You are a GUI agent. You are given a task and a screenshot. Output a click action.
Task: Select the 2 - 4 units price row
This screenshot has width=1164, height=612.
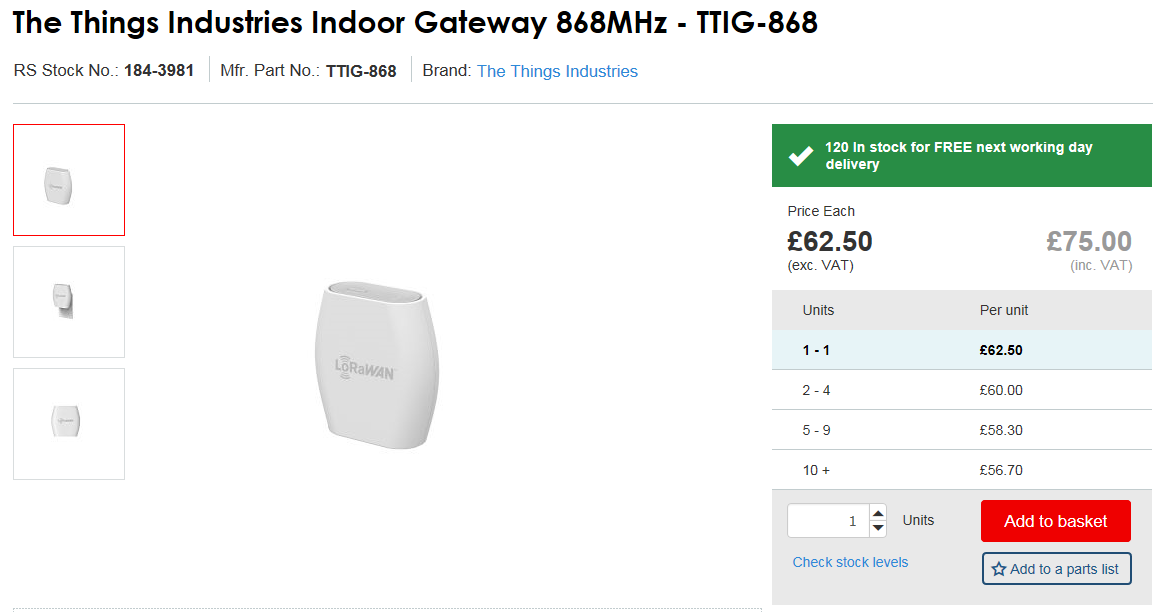[961, 390]
